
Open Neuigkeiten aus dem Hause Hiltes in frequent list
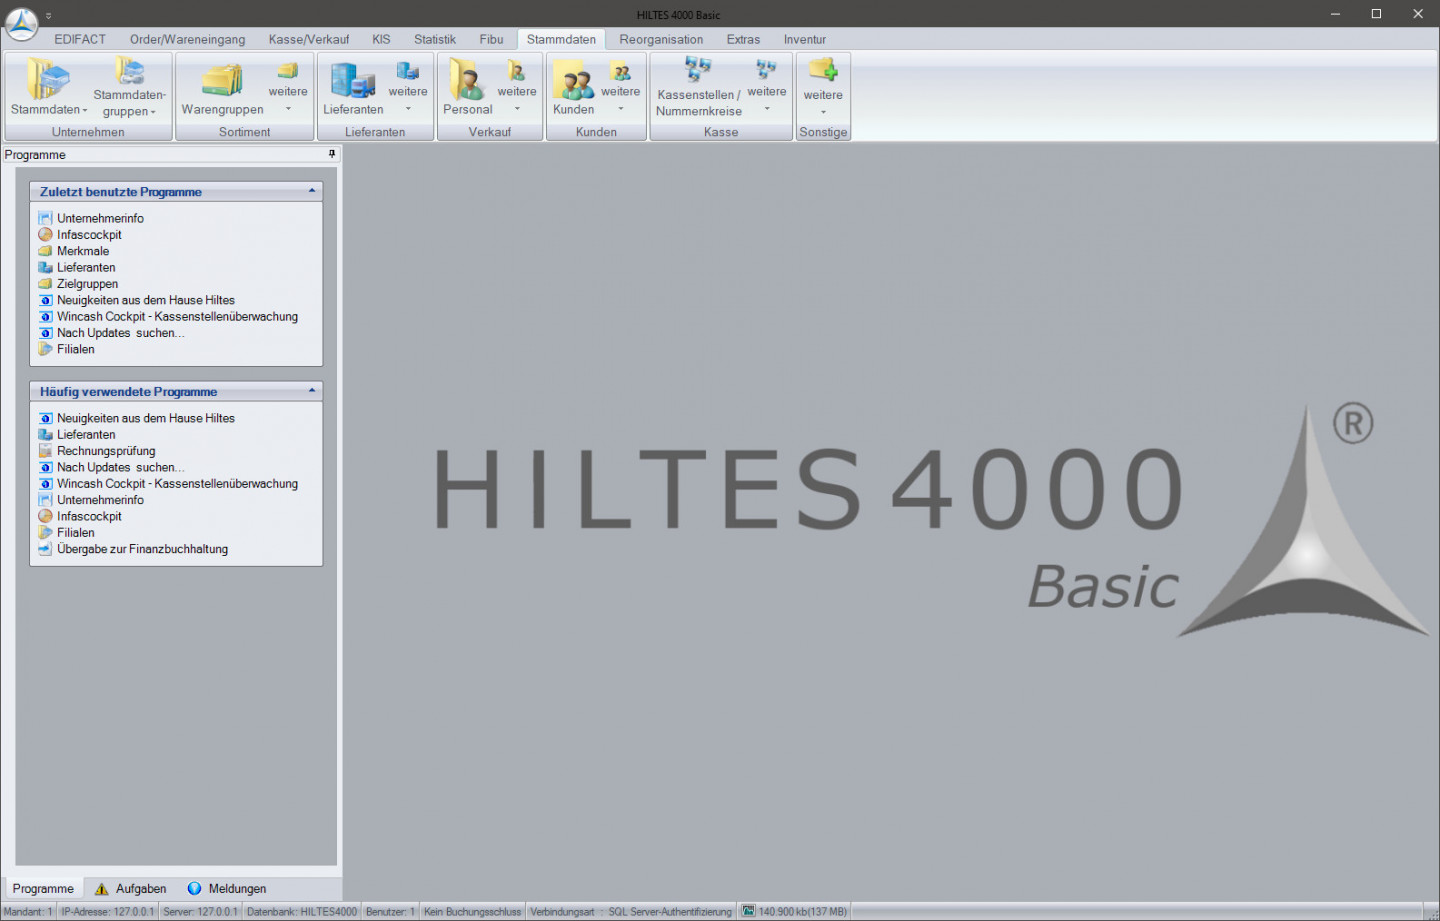click(146, 418)
